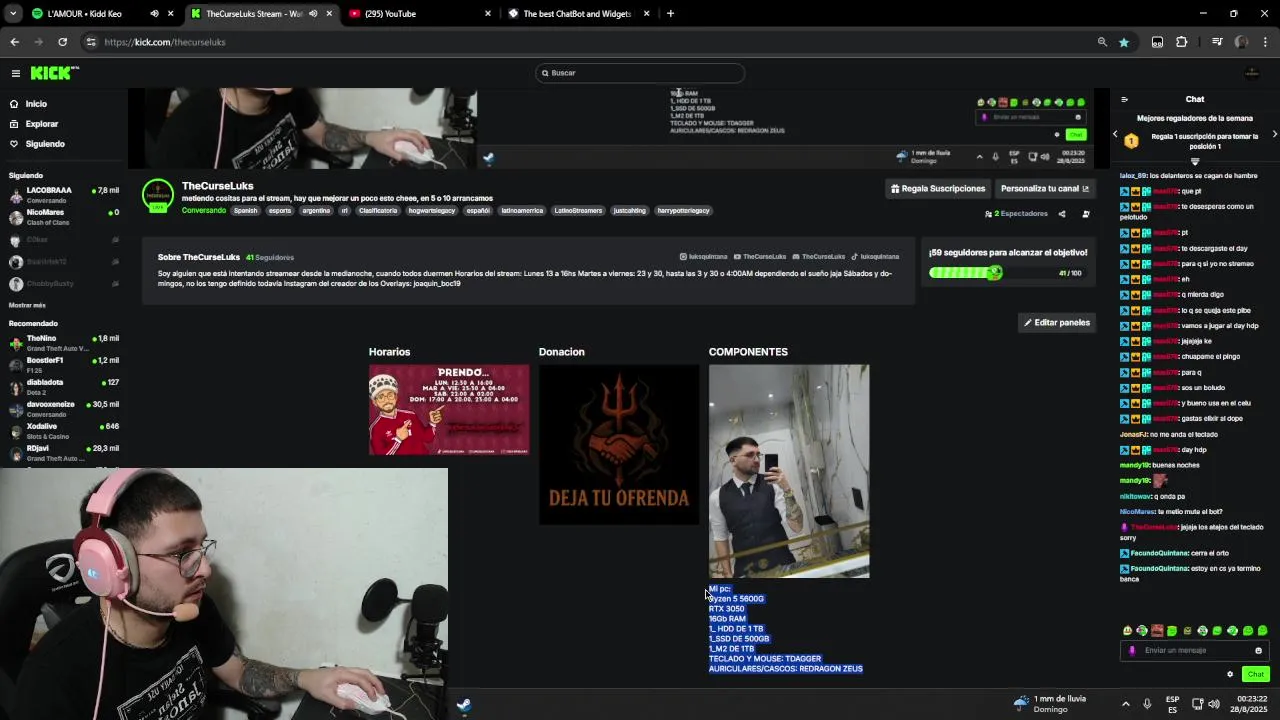1280x720 pixels.
Task: Show hidden system tray icons
Action: (1125, 704)
